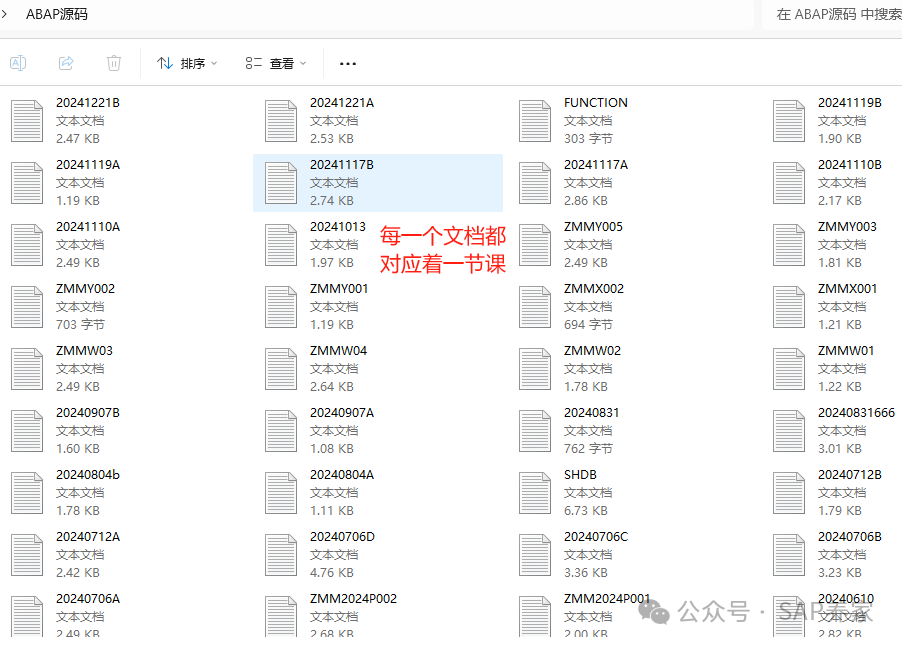Select the ZMMX002 file icon
The width and height of the screenshot is (902, 647).
point(535,307)
